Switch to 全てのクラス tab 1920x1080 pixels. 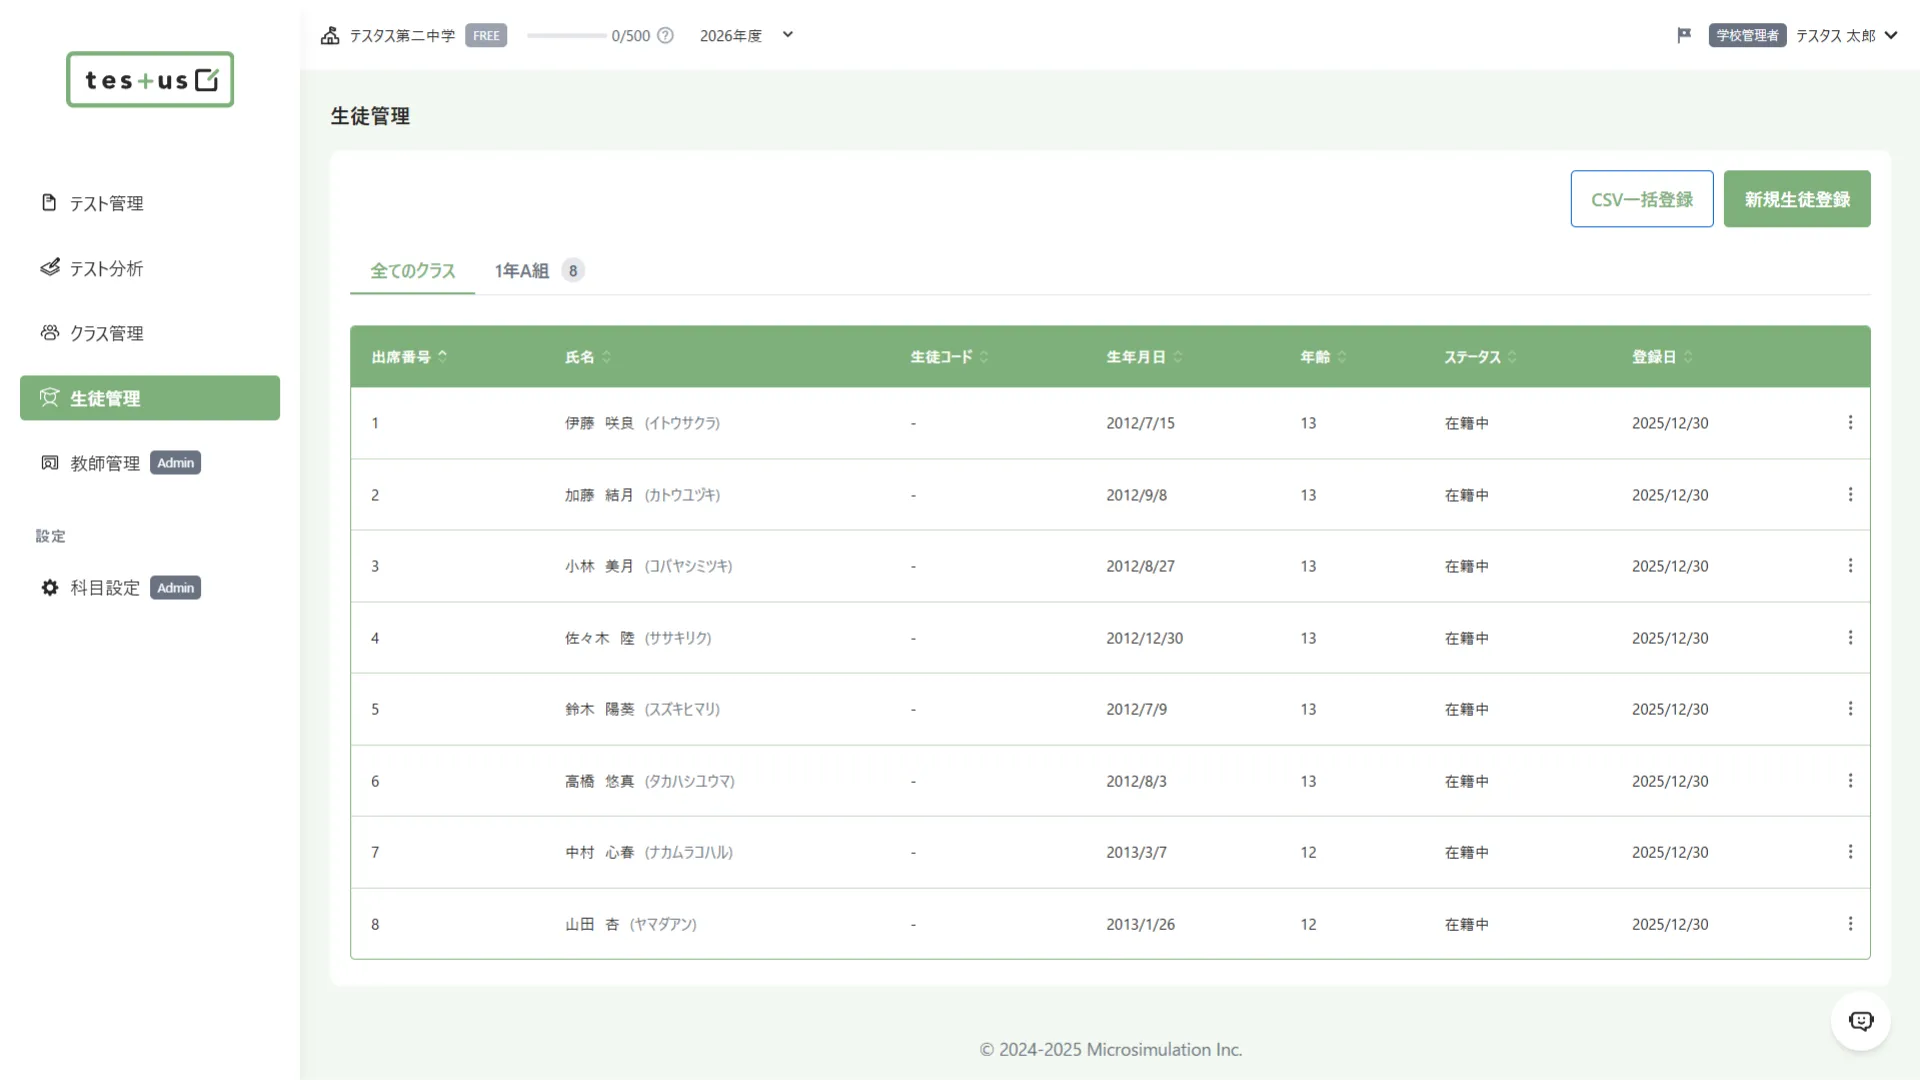(x=412, y=271)
